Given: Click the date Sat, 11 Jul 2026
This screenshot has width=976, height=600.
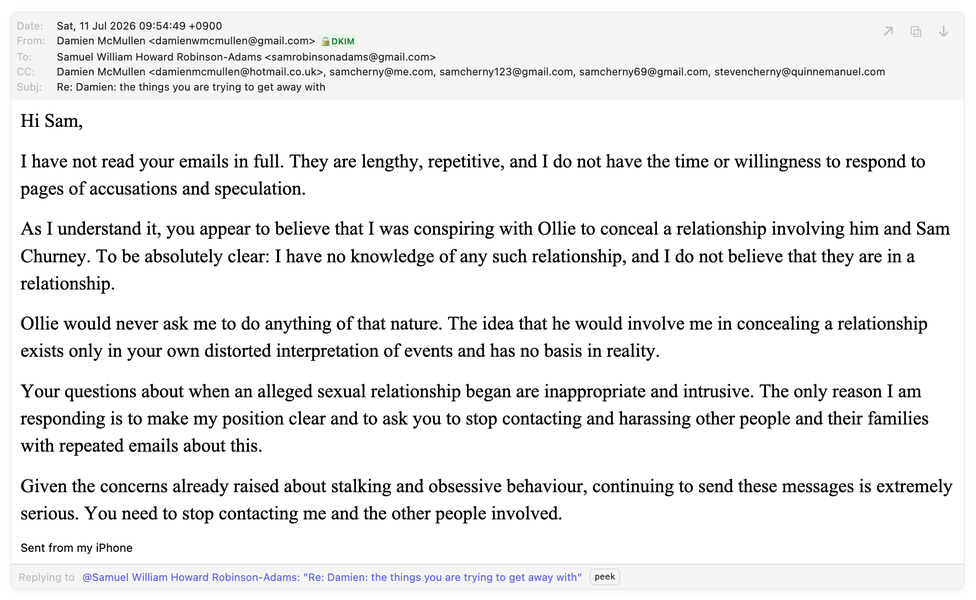Looking at the screenshot, I should coord(100,26).
